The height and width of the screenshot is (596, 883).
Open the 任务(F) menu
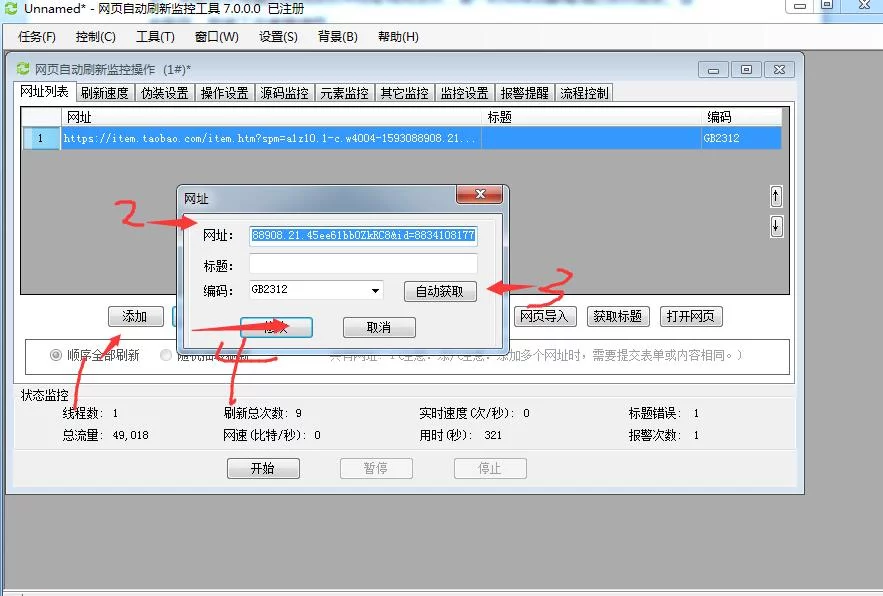pos(37,37)
